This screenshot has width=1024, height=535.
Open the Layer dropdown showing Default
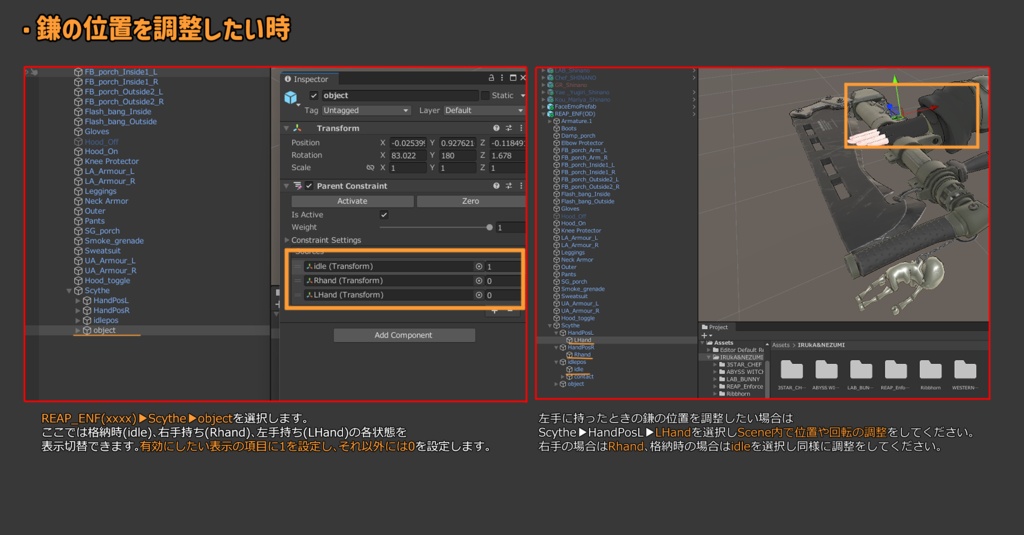click(x=484, y=110)
